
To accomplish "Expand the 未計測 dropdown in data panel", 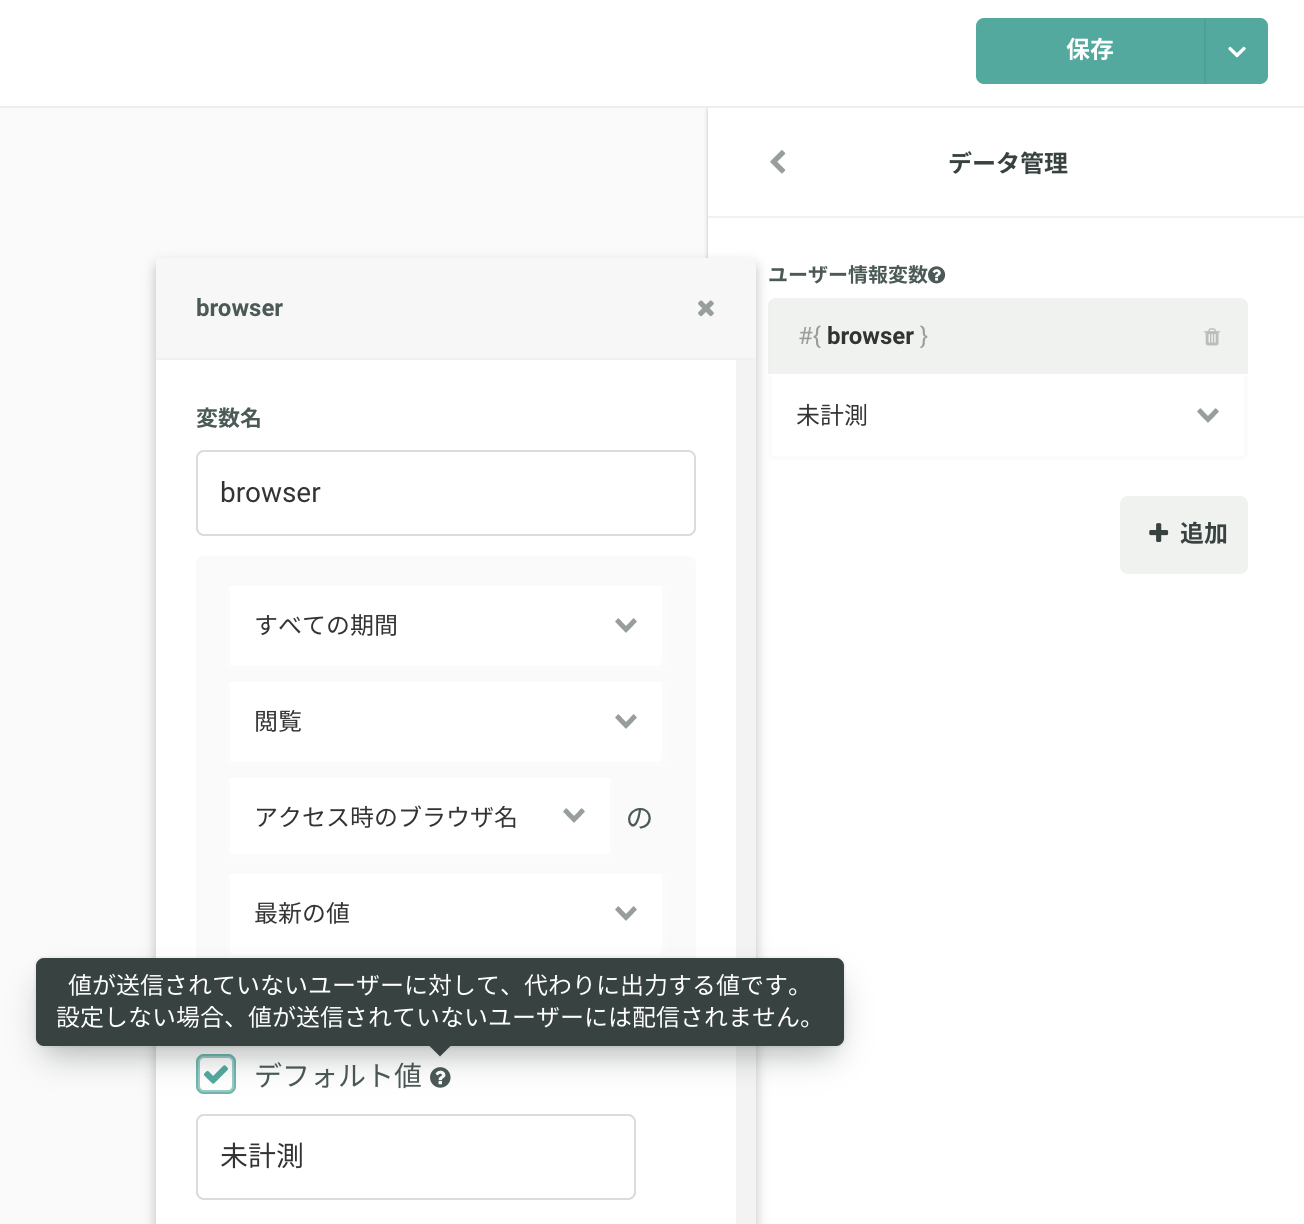I will [1008, 415].
